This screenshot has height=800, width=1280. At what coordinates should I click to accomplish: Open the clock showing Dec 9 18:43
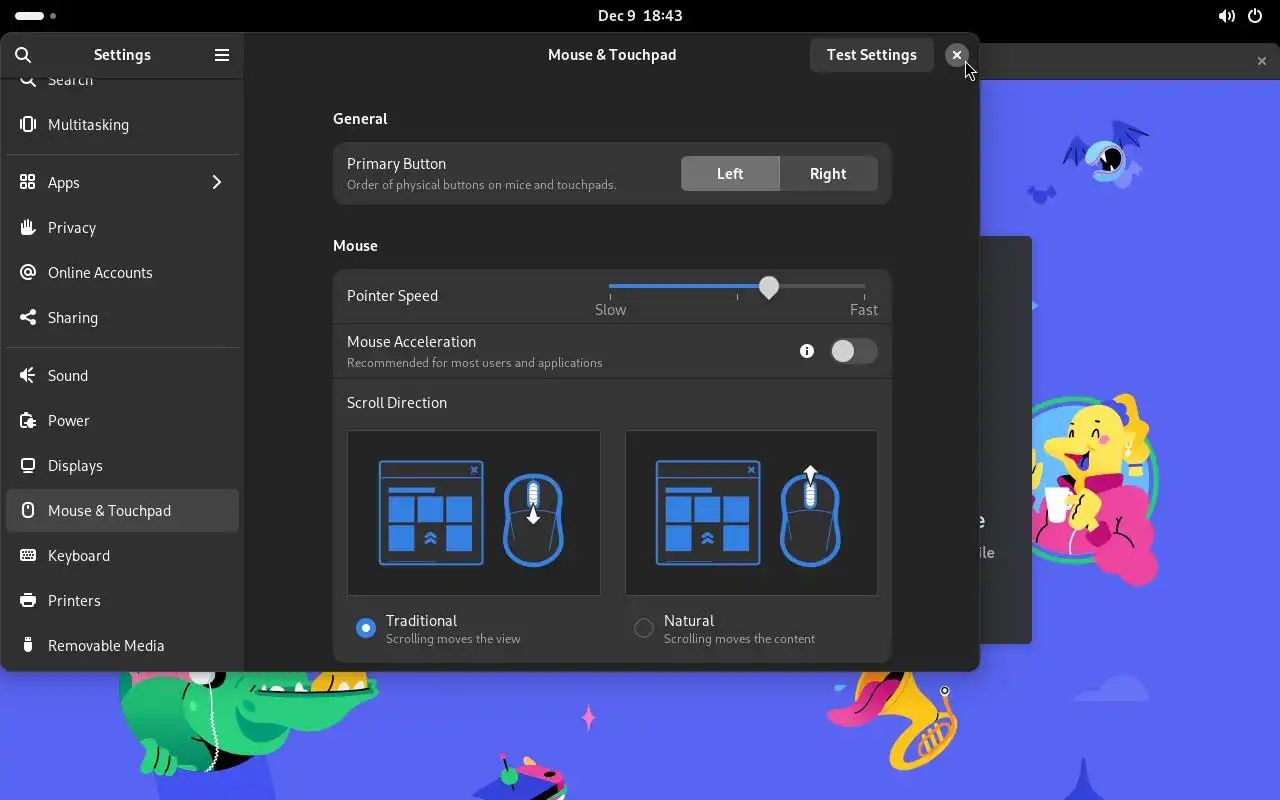[640, 16]
